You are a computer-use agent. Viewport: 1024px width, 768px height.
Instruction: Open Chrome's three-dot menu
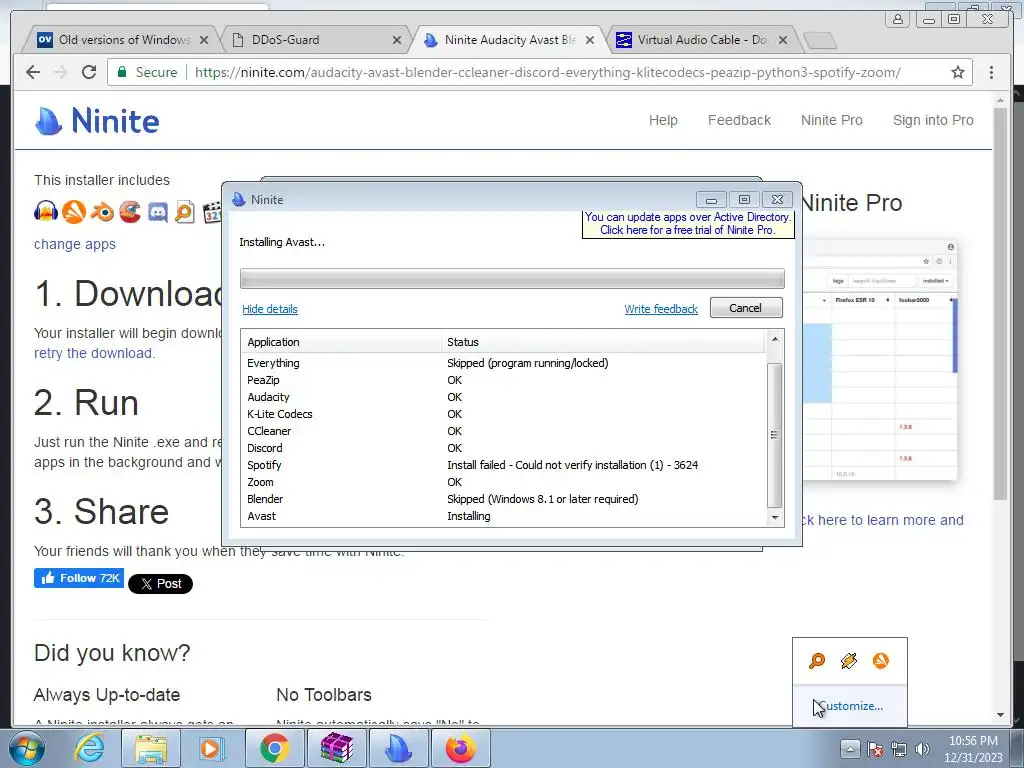tap(991, 72)
